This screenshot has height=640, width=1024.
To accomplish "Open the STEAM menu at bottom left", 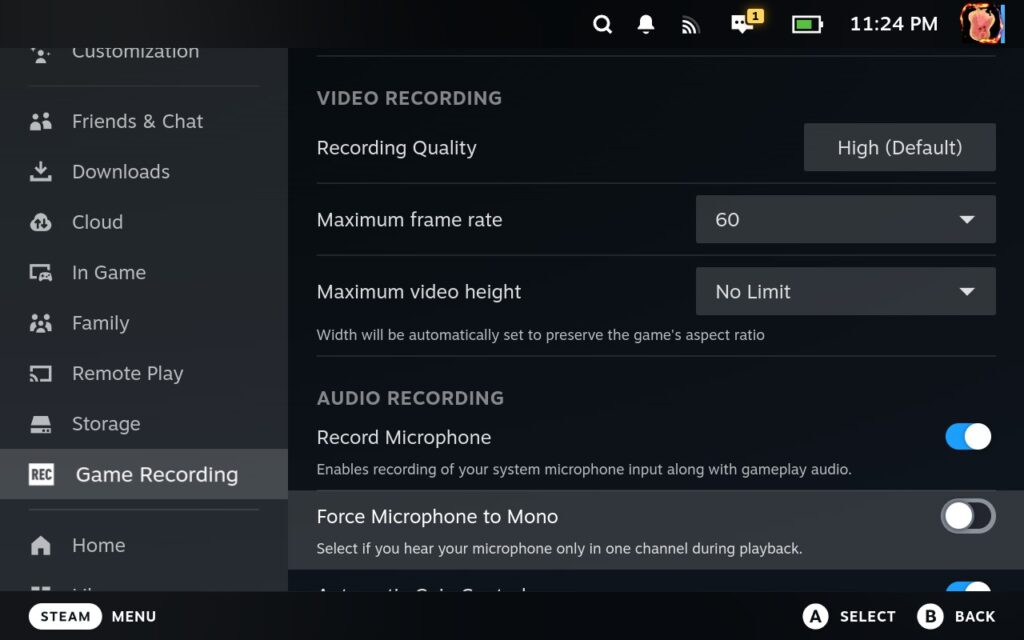I will (65, 616).
